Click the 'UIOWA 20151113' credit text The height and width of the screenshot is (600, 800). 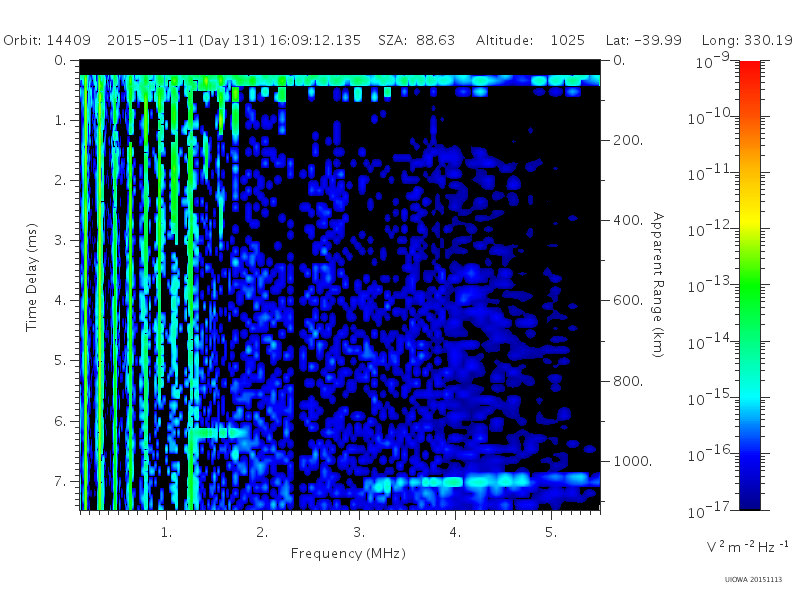click(x=753, y=580)
